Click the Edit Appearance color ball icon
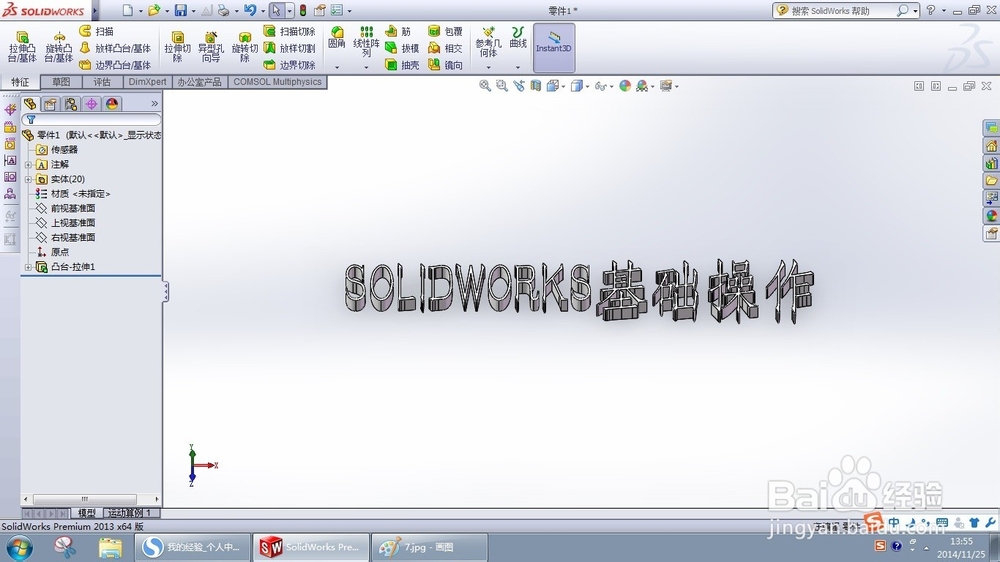This screenshot has height=562, width=1000. (x=625, y=85)
